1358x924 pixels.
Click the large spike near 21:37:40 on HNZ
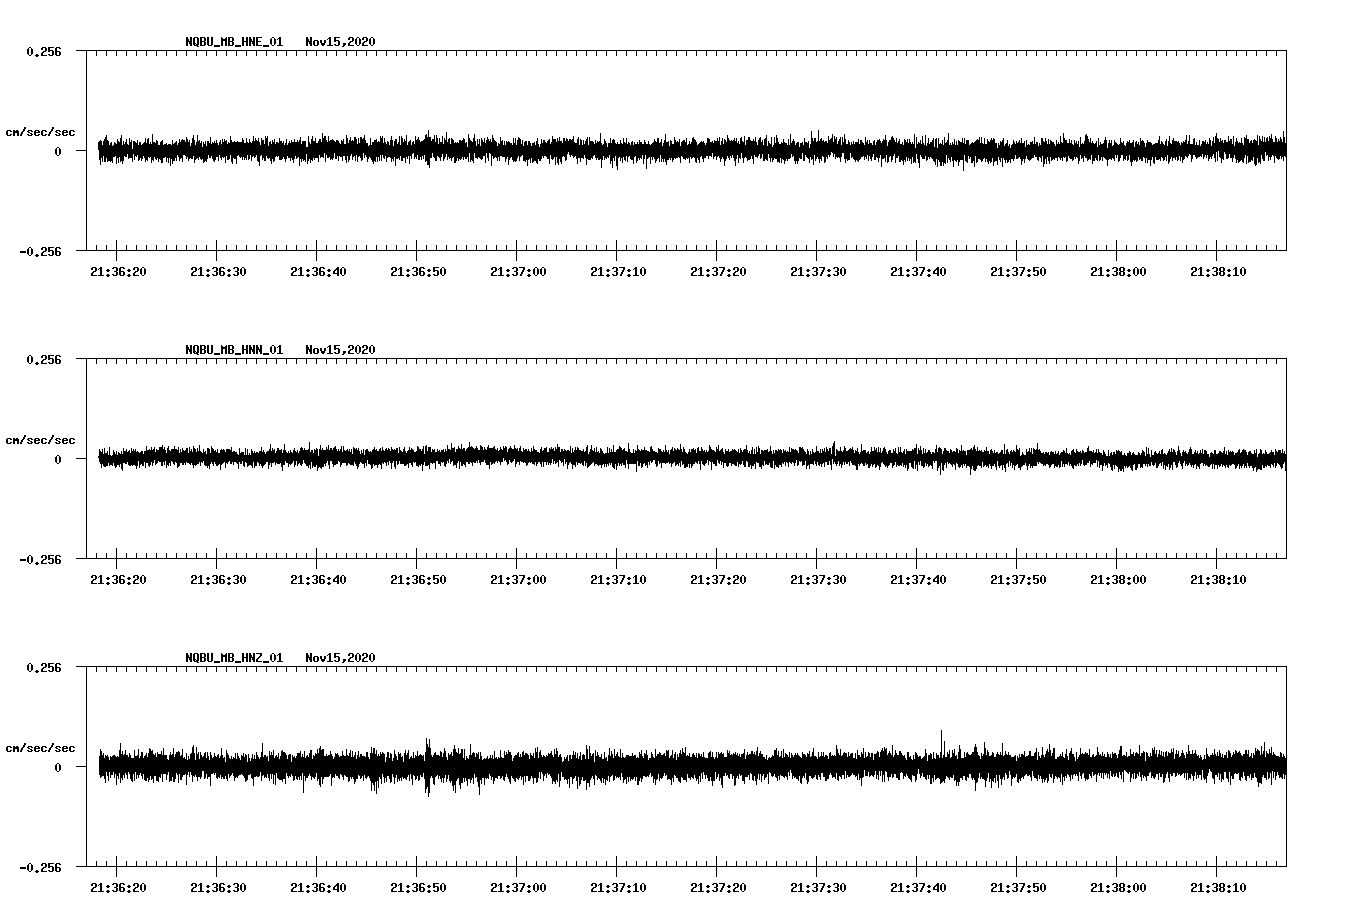[941, 740]
